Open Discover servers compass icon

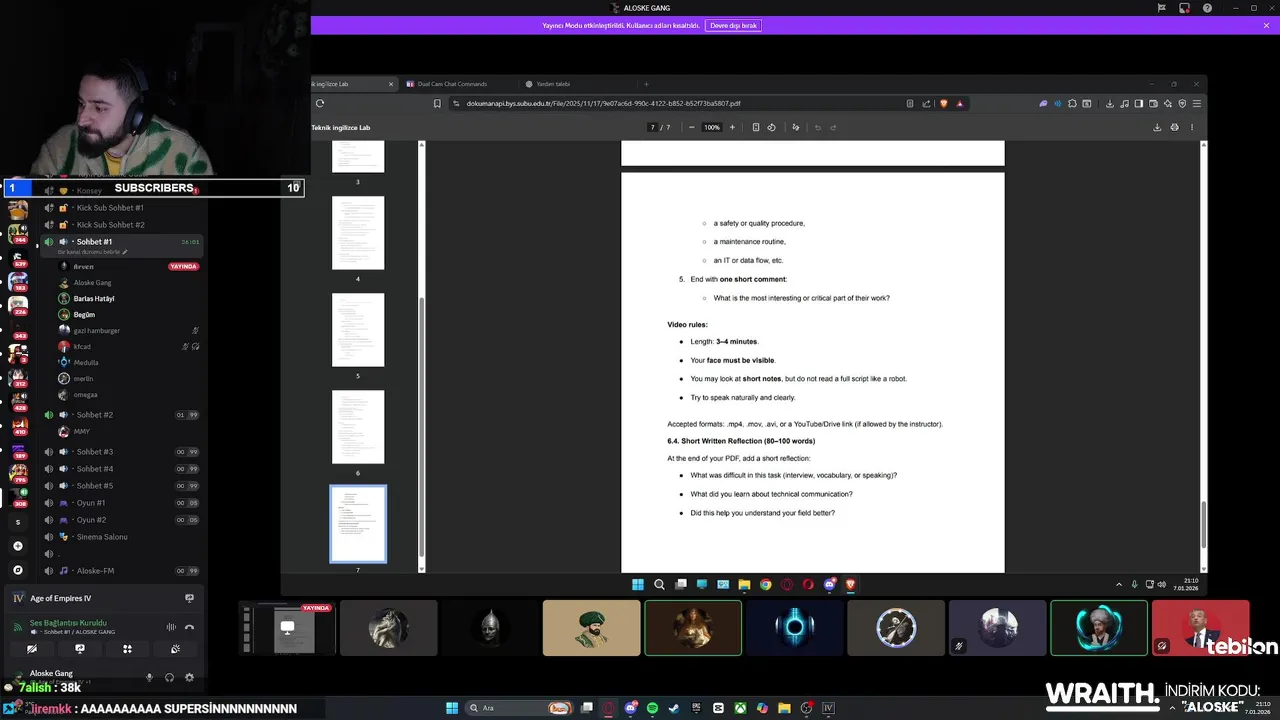[17, 570]
